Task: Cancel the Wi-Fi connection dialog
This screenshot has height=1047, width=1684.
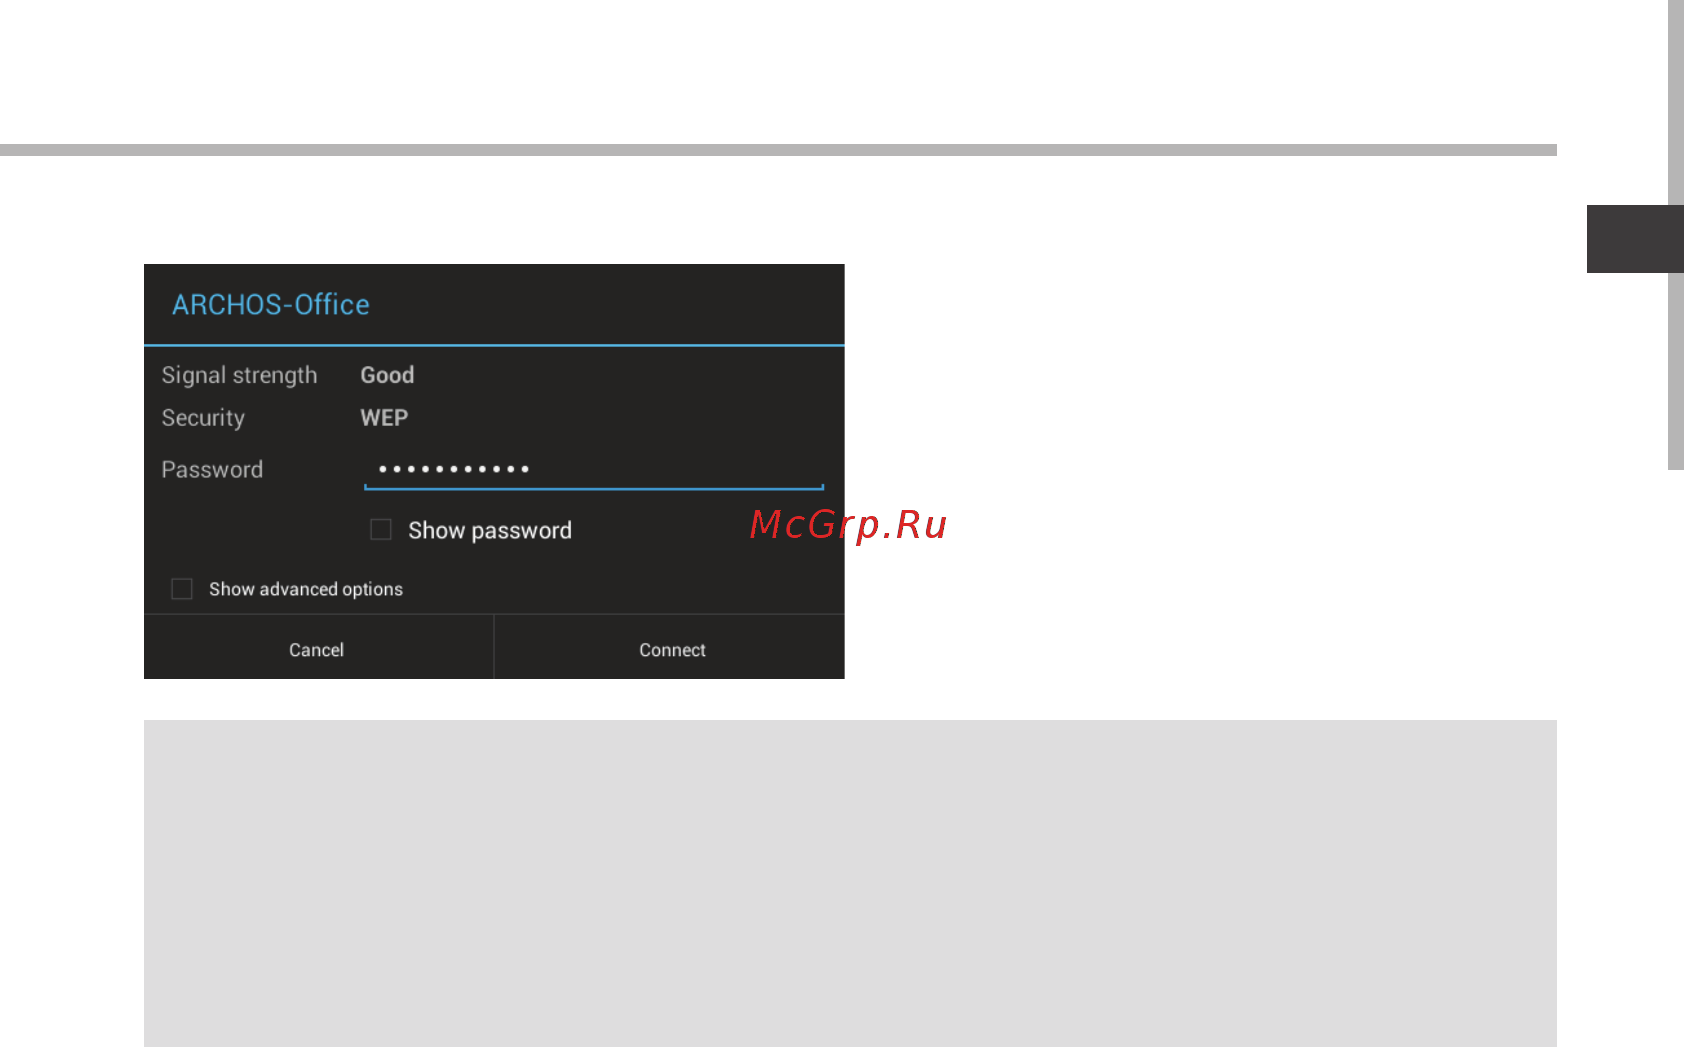Action: coord(318,648)
